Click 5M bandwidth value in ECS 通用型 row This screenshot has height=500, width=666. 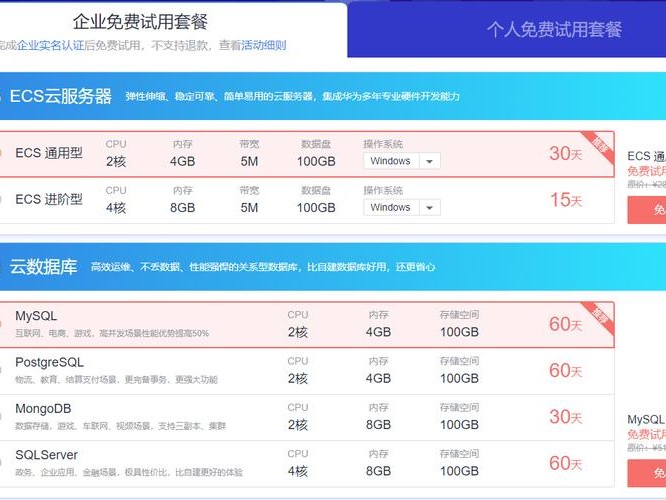pos(249,161)
